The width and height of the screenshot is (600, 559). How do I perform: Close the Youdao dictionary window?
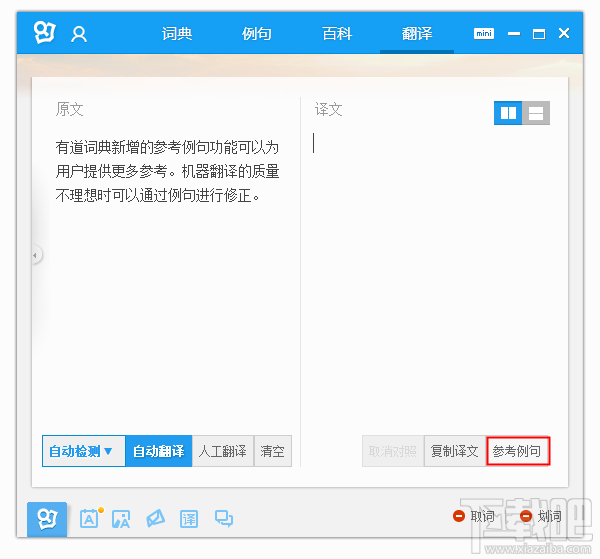tap(564, 33)
